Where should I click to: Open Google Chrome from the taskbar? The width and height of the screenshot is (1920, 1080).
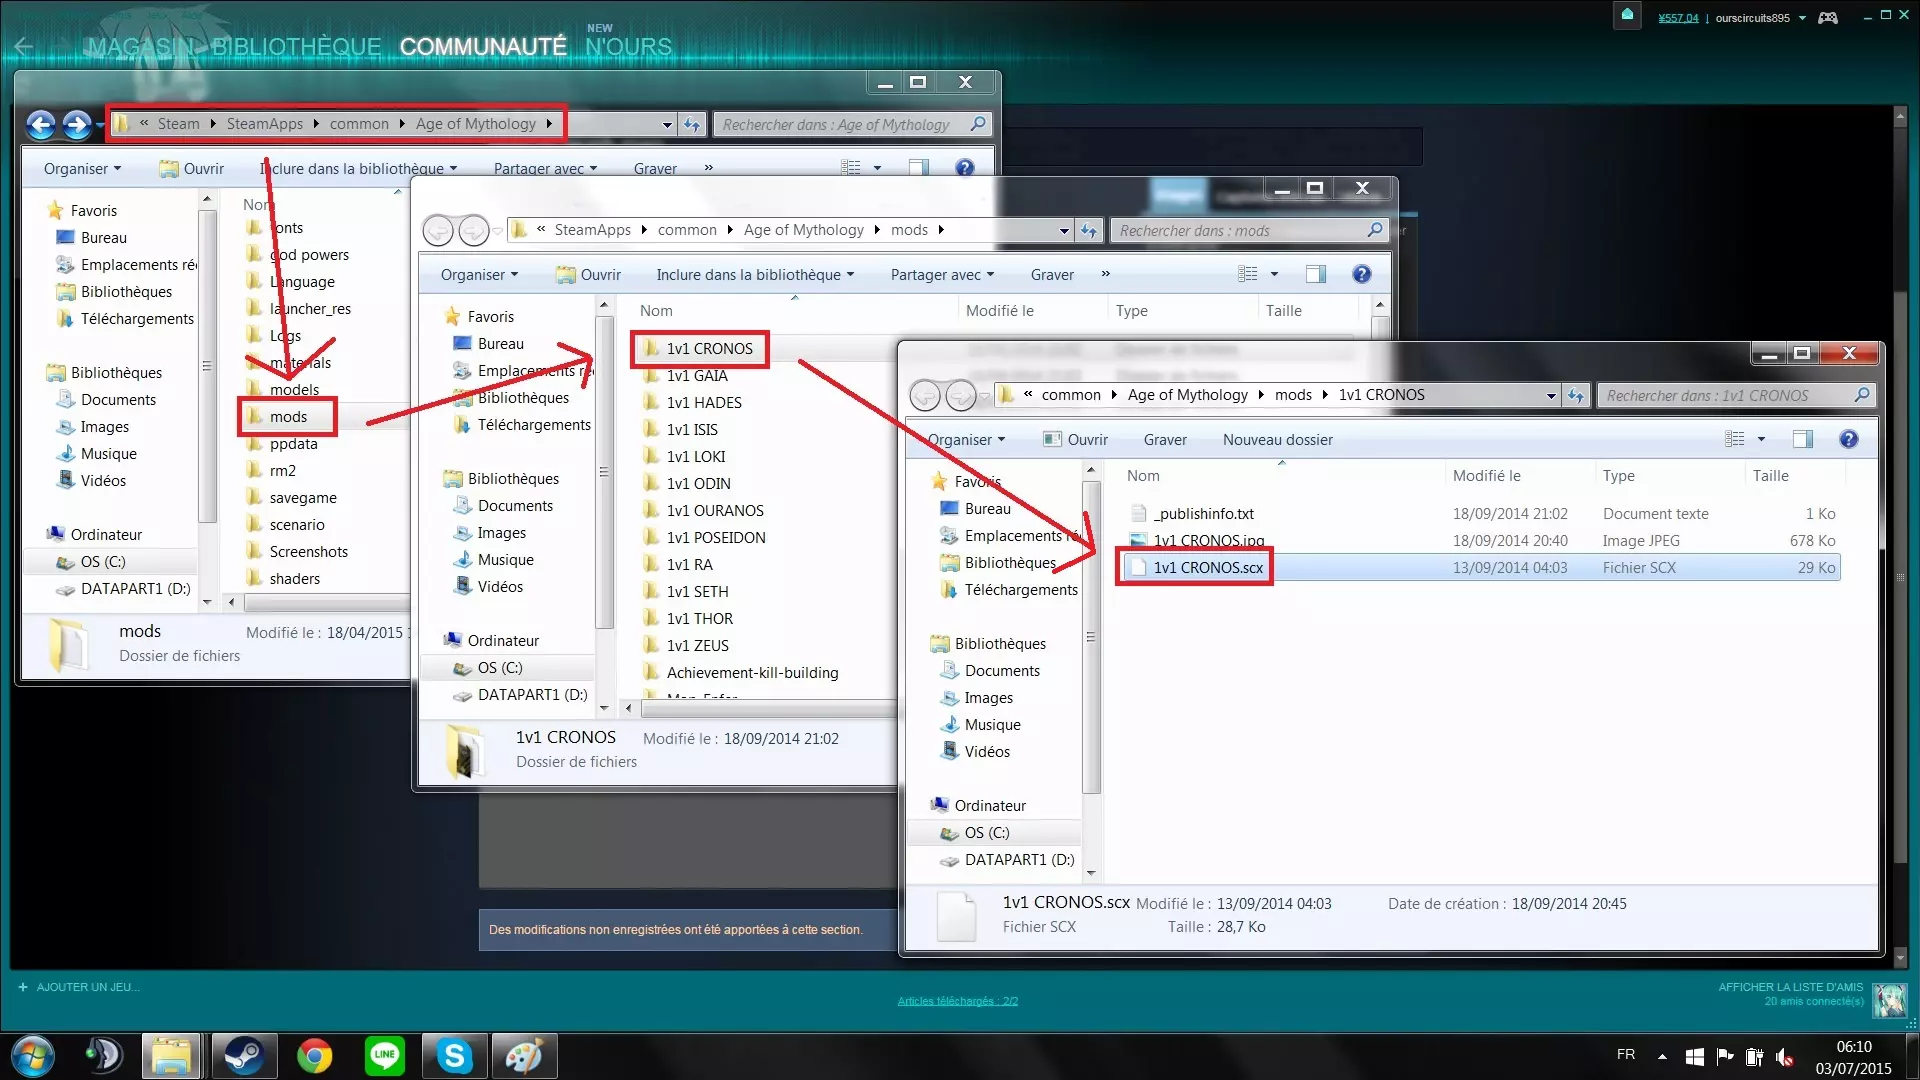[x=314, y=1056]
